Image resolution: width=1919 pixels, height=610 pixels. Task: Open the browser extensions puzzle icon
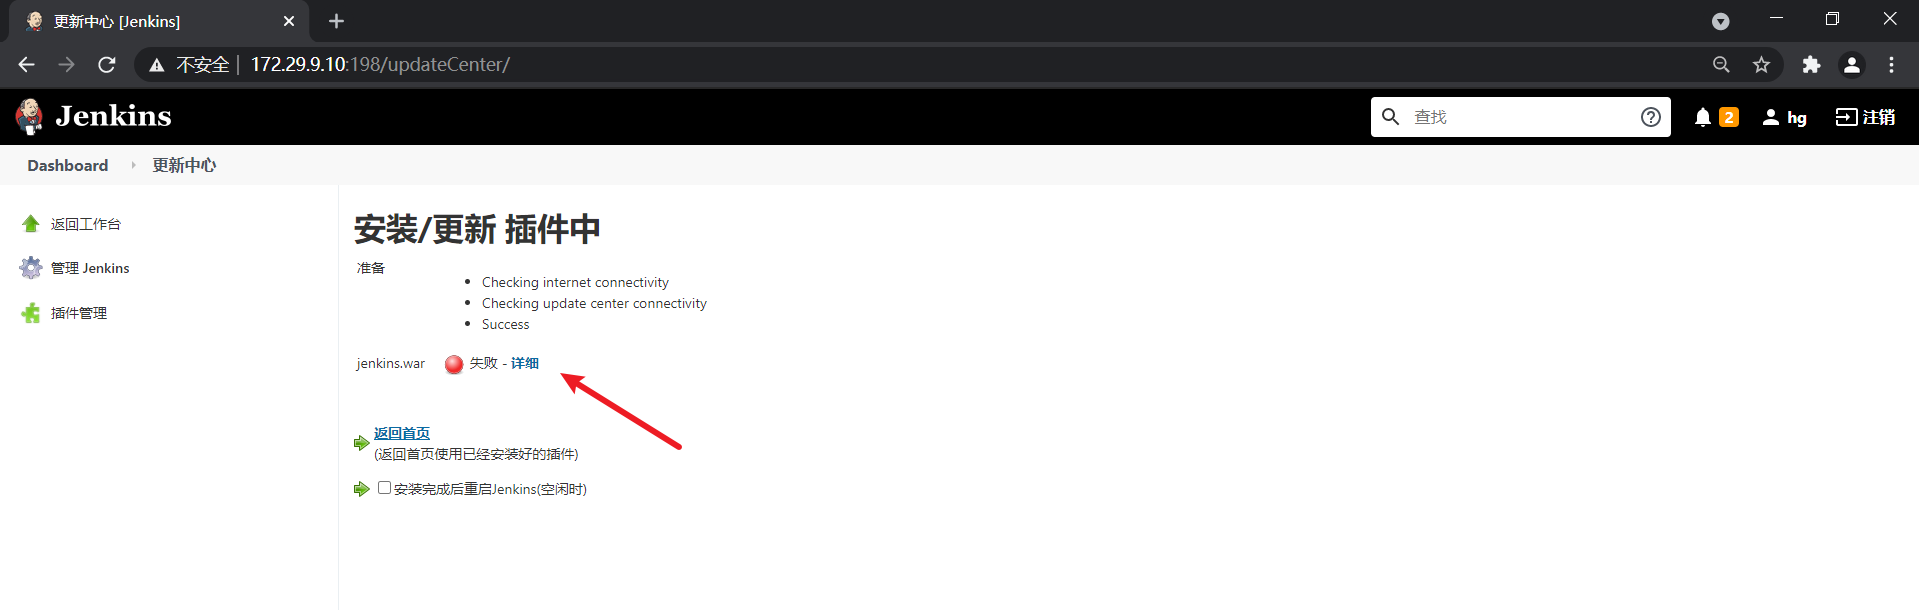coord(1811,65)
